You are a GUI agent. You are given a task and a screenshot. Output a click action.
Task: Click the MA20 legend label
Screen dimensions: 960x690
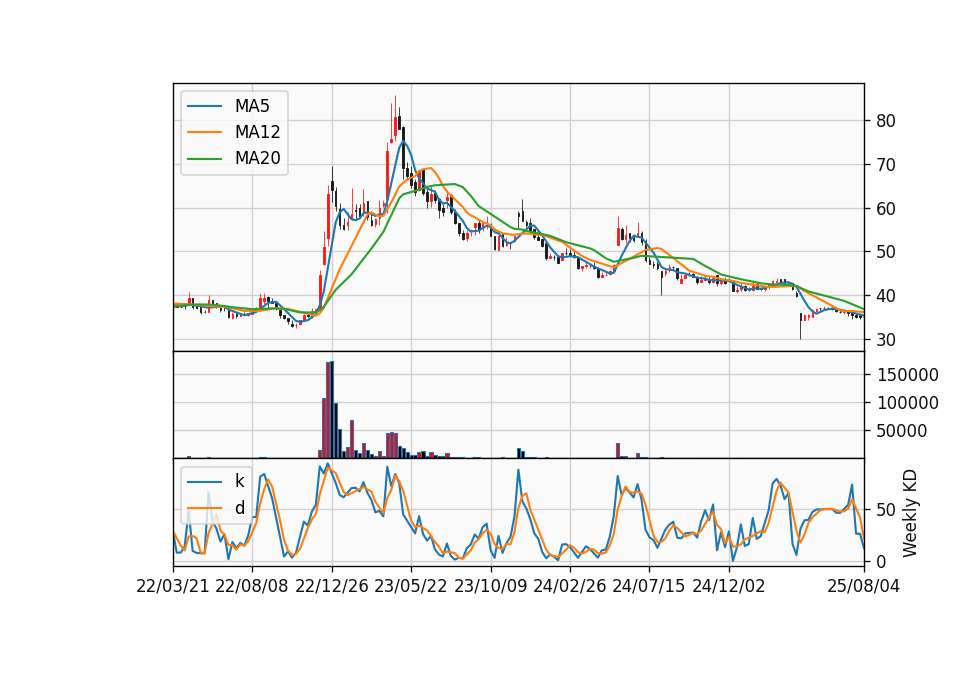[x=257, y=159]
